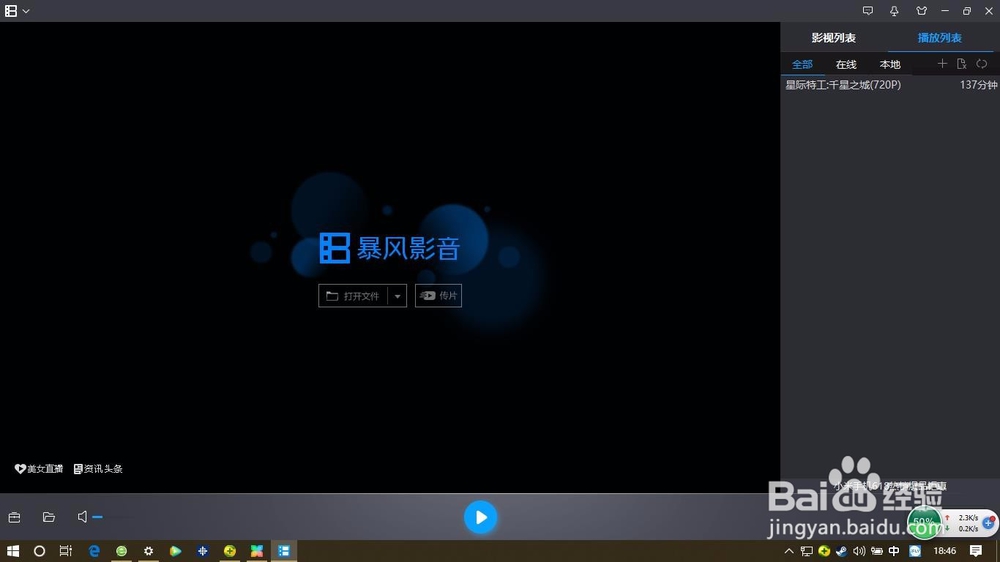The image size is (1000, 562).
Task: Toggle the 中 input method indicator
Action: coord(894,551)
